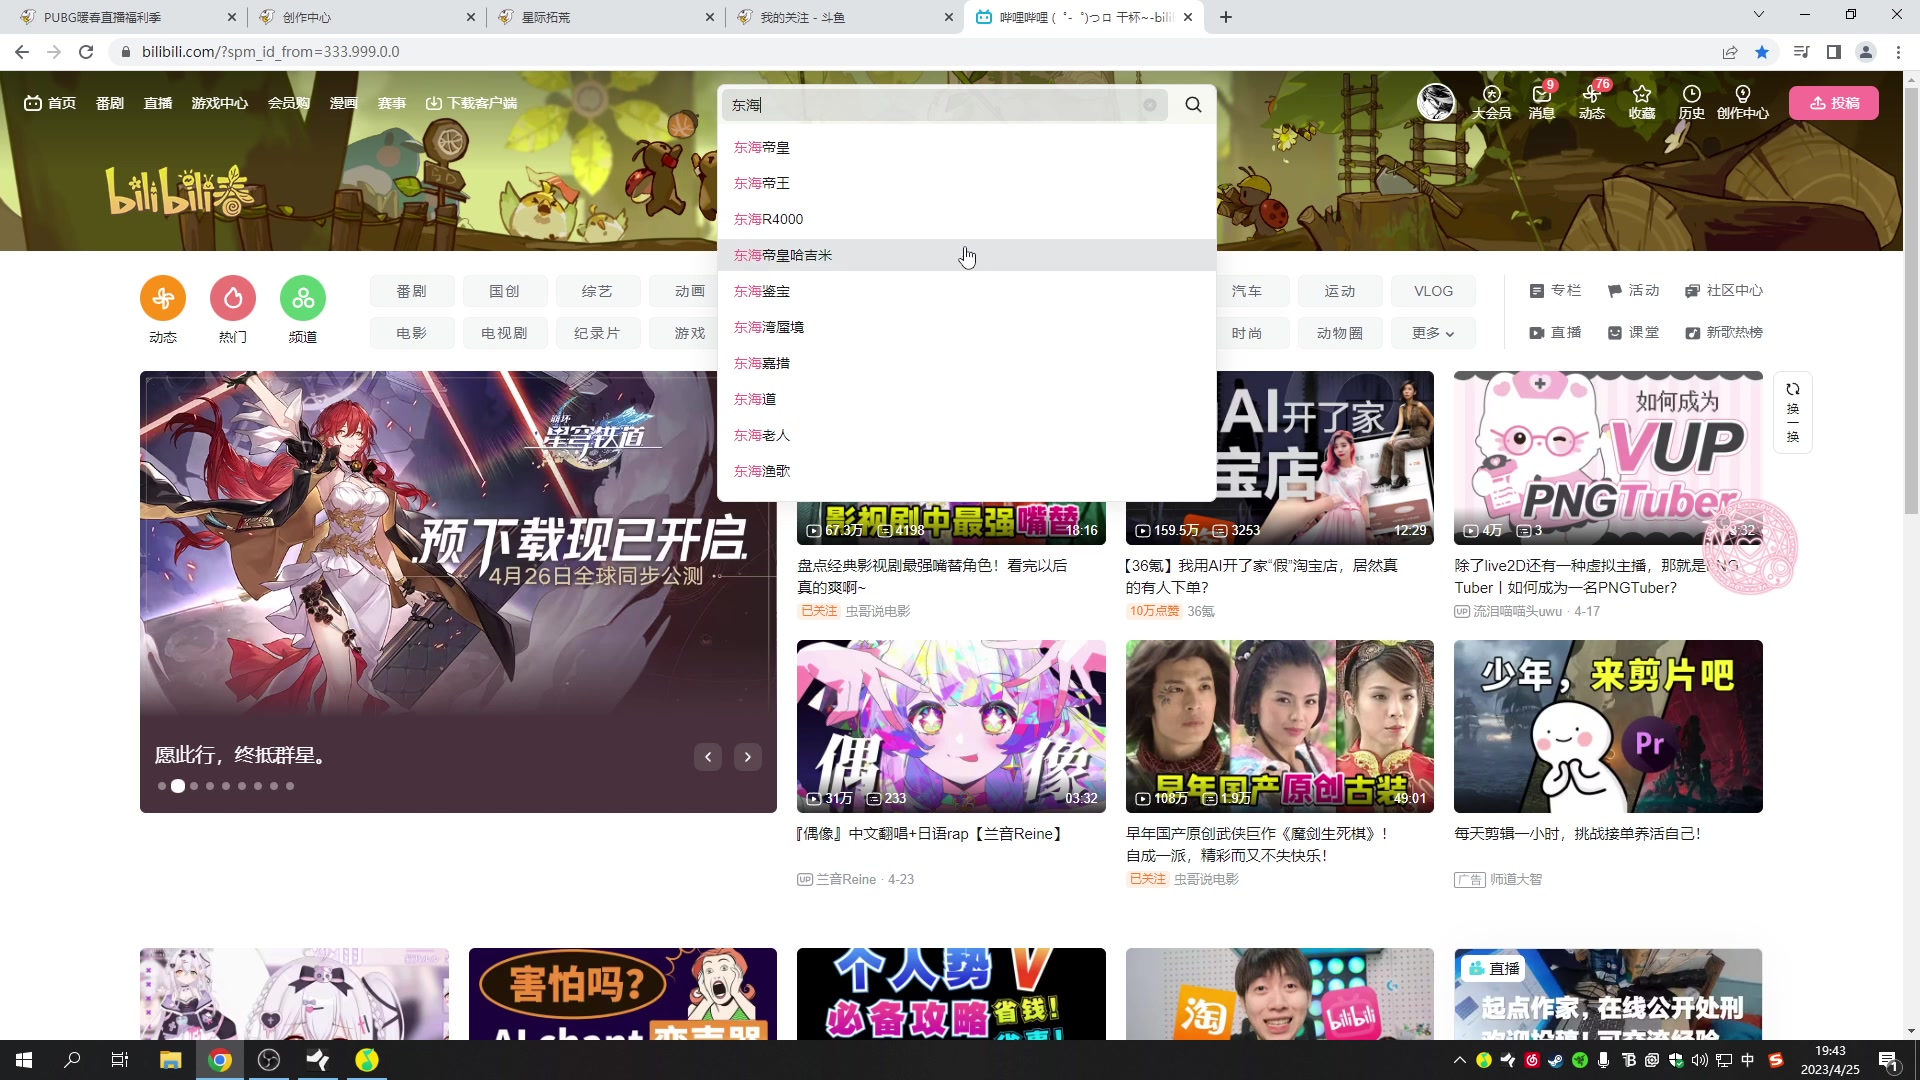
Task: Open the 纪录片 category button
Action: coord(598,333)
